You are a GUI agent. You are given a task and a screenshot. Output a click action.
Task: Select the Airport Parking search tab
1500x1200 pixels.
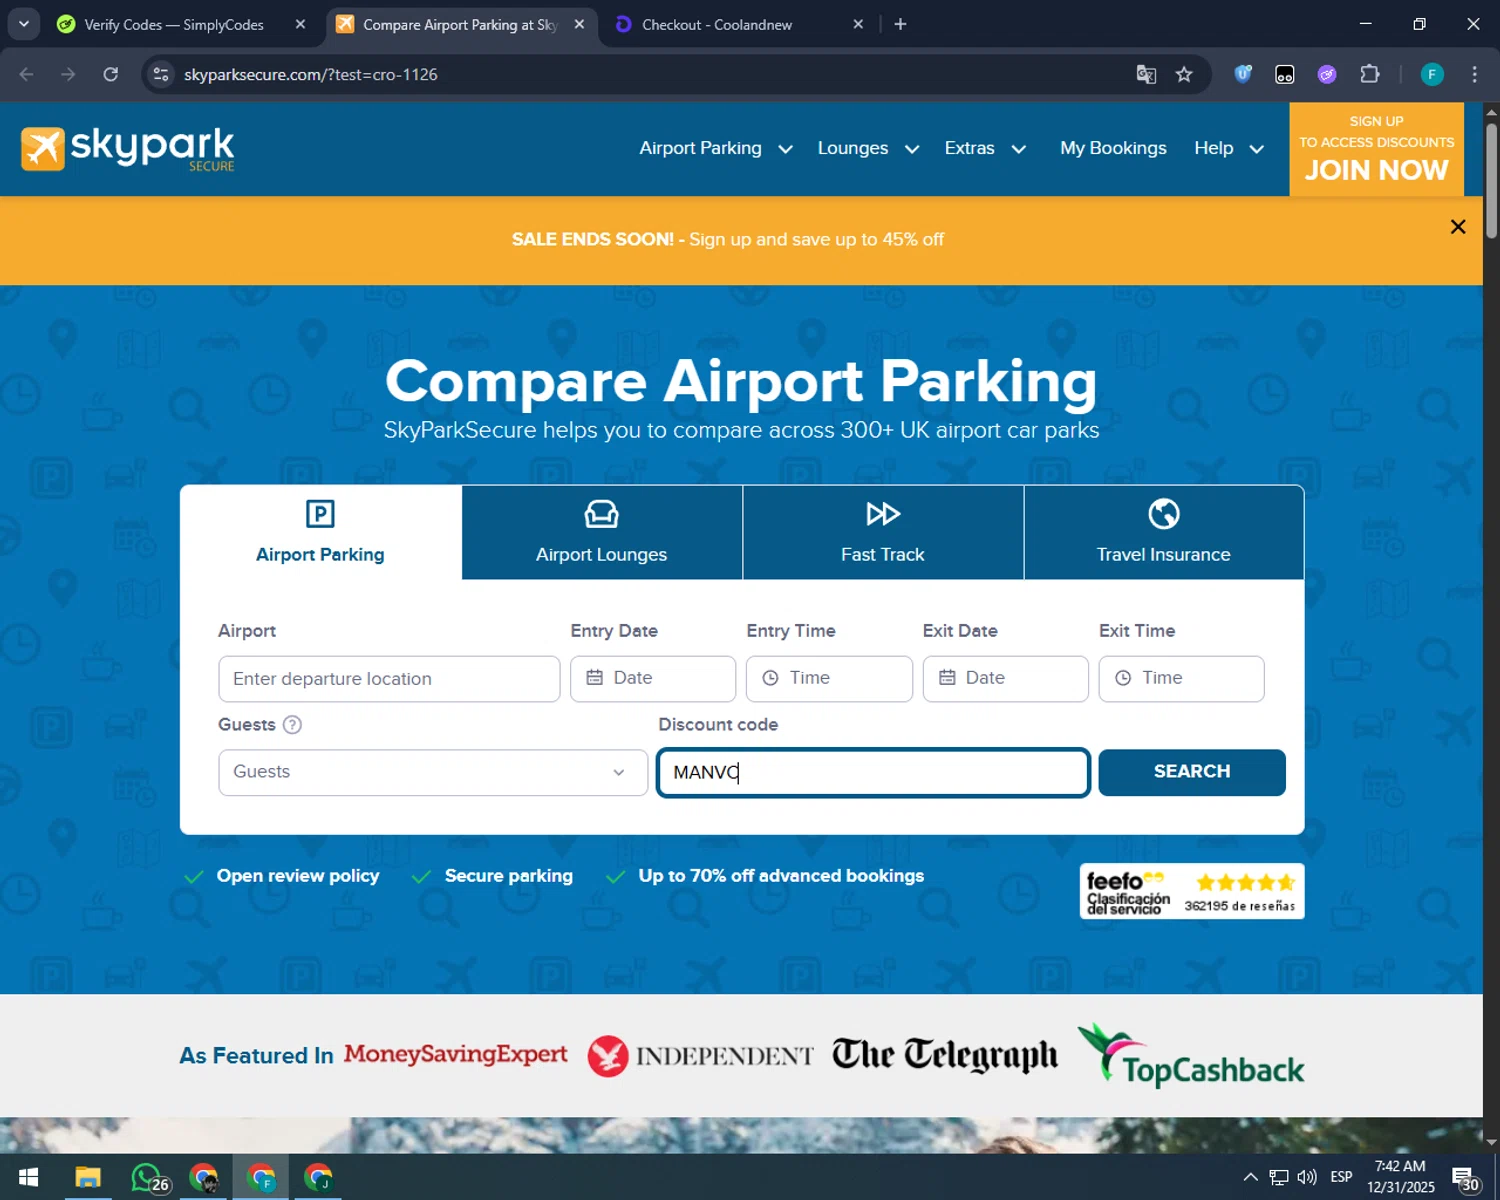(320, 532)
